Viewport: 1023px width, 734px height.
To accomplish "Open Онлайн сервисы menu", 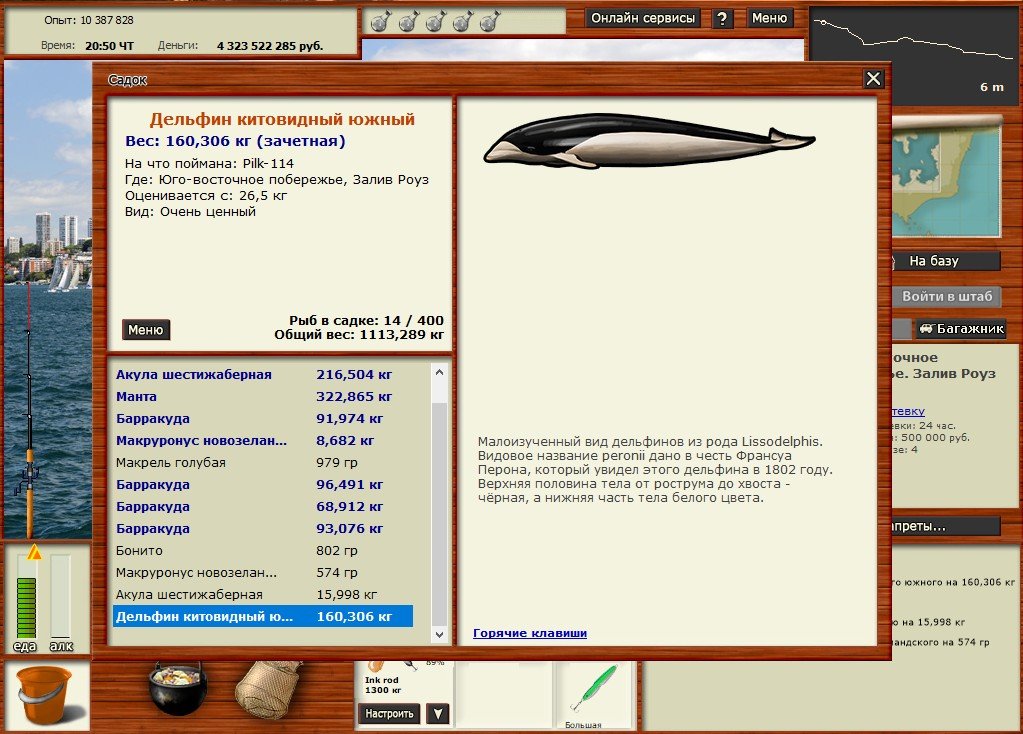I will pyautogui.click(x=643, y=18).
